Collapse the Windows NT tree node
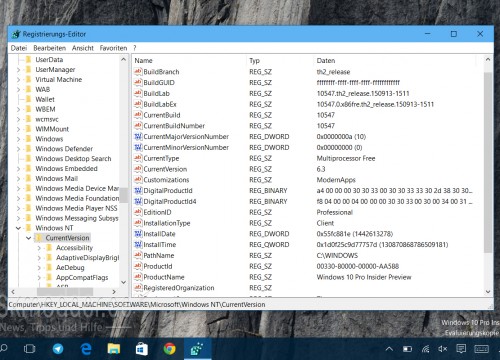 point(18,228)
